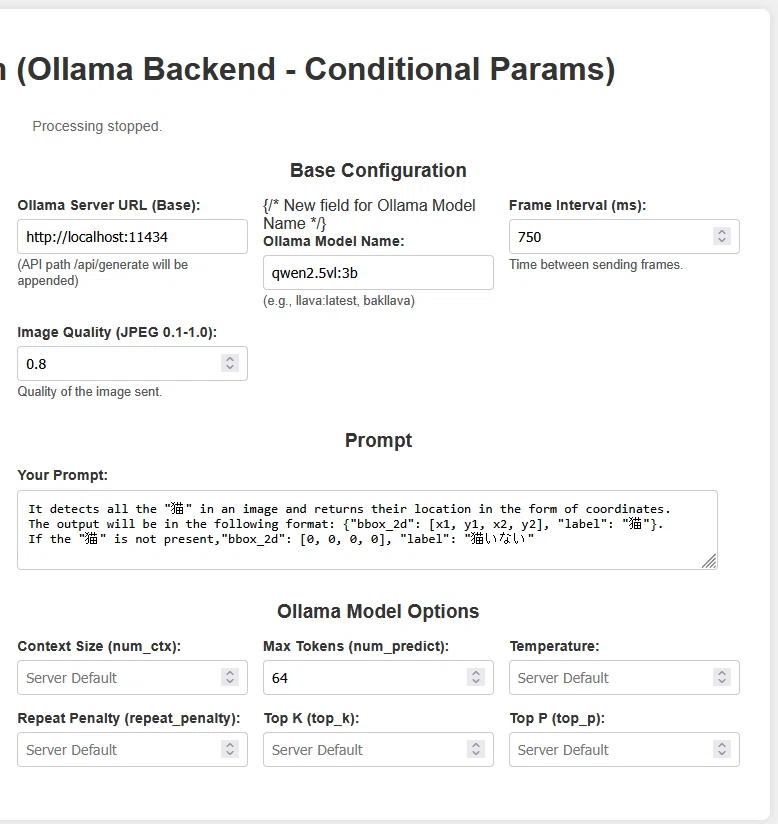
Task: Click inside the Your Prompt textarea
Action: click(367, 530)
